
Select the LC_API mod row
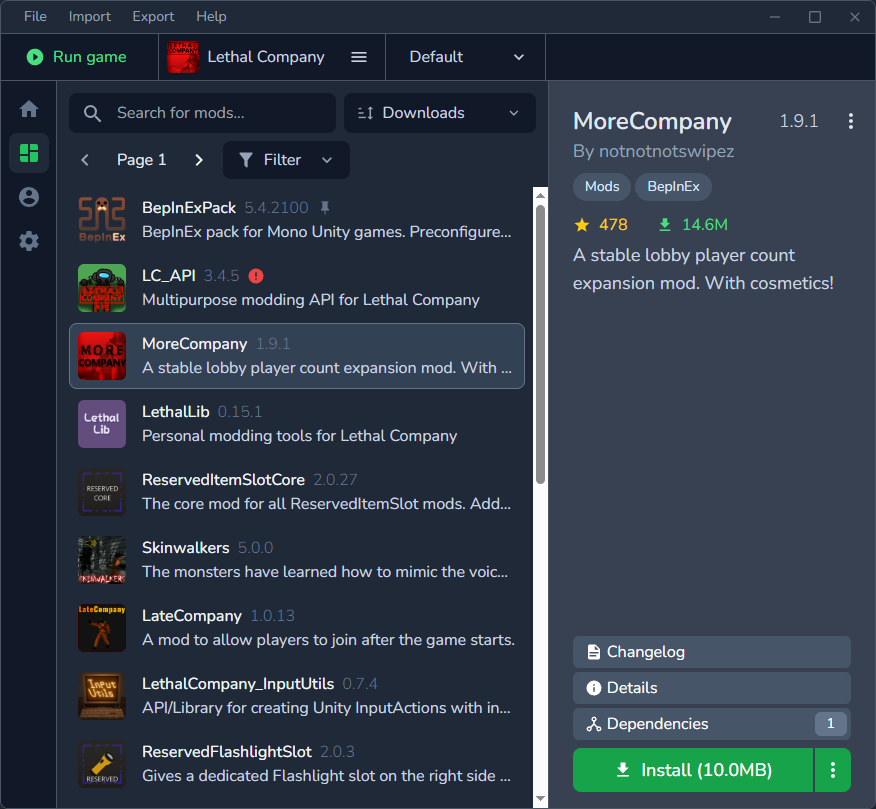[297, 288]
